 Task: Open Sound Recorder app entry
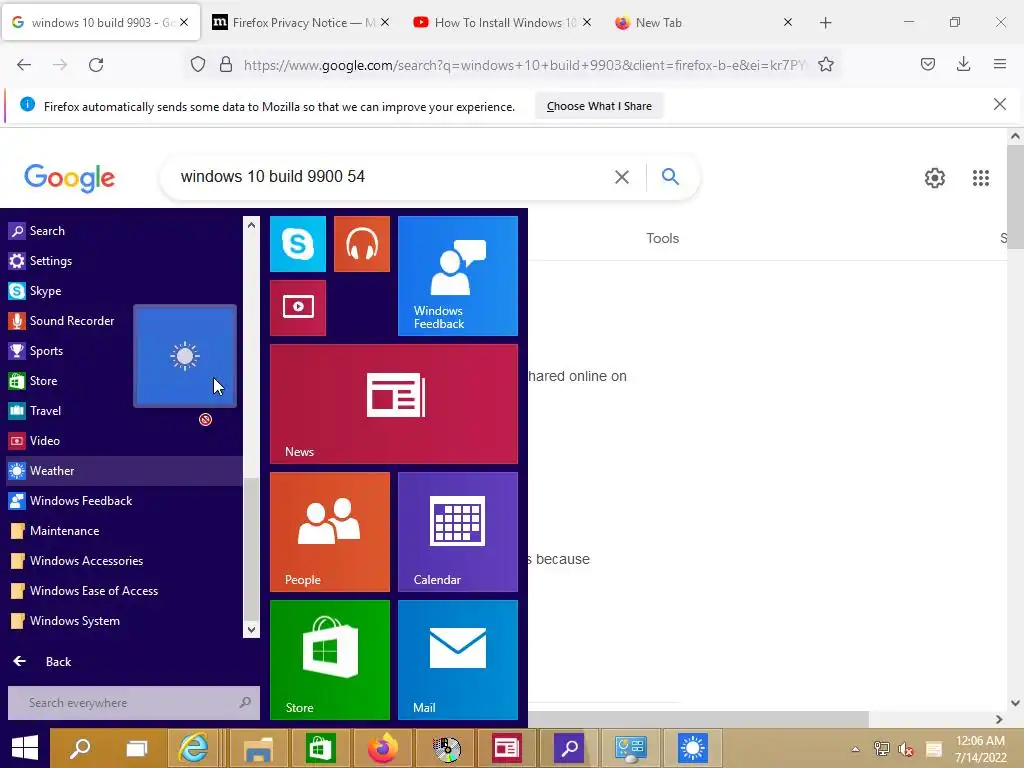coord(69,321)
